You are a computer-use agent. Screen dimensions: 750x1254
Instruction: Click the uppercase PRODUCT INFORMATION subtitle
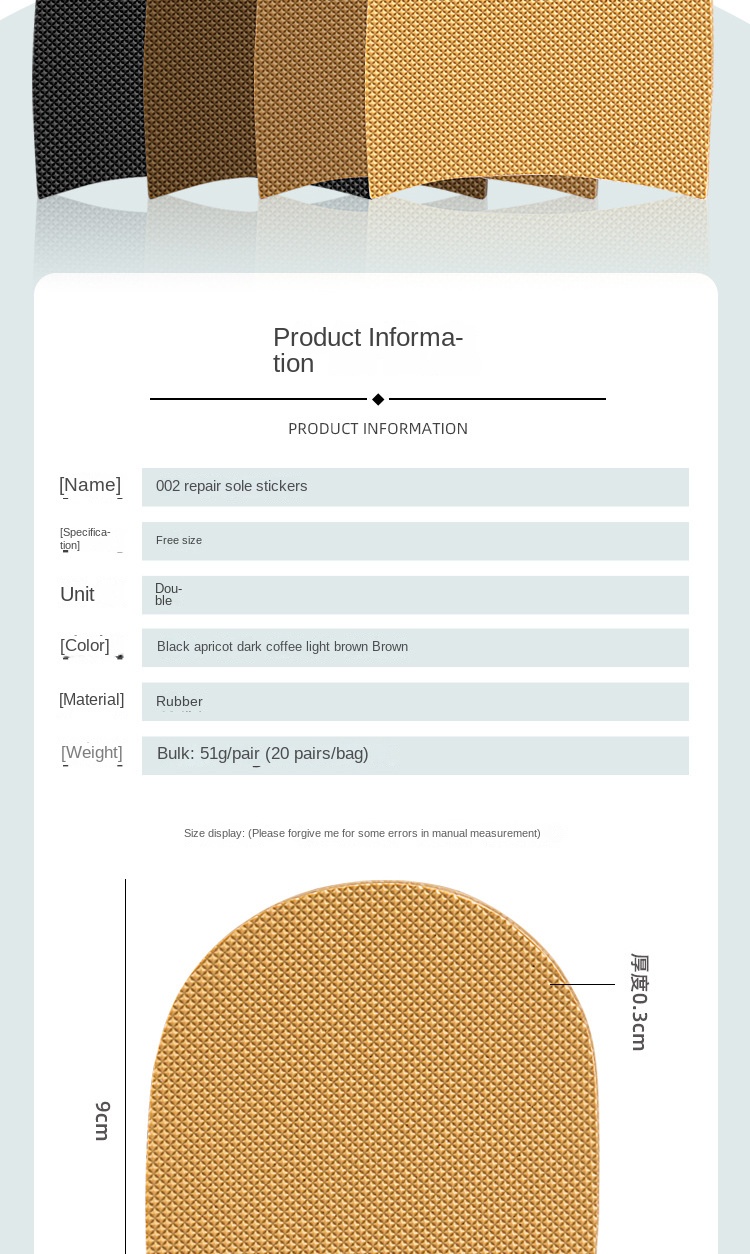click(x=378, y=429)
